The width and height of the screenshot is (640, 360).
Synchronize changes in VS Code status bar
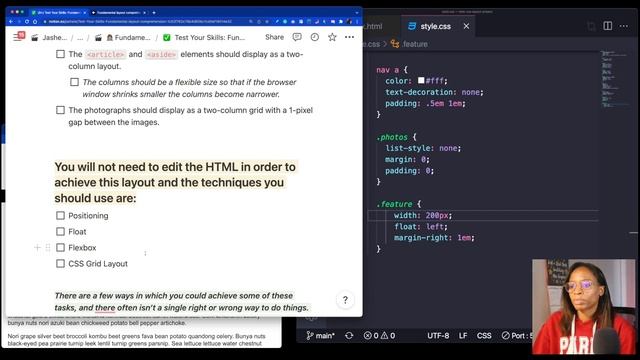click(x=349, y=336)
